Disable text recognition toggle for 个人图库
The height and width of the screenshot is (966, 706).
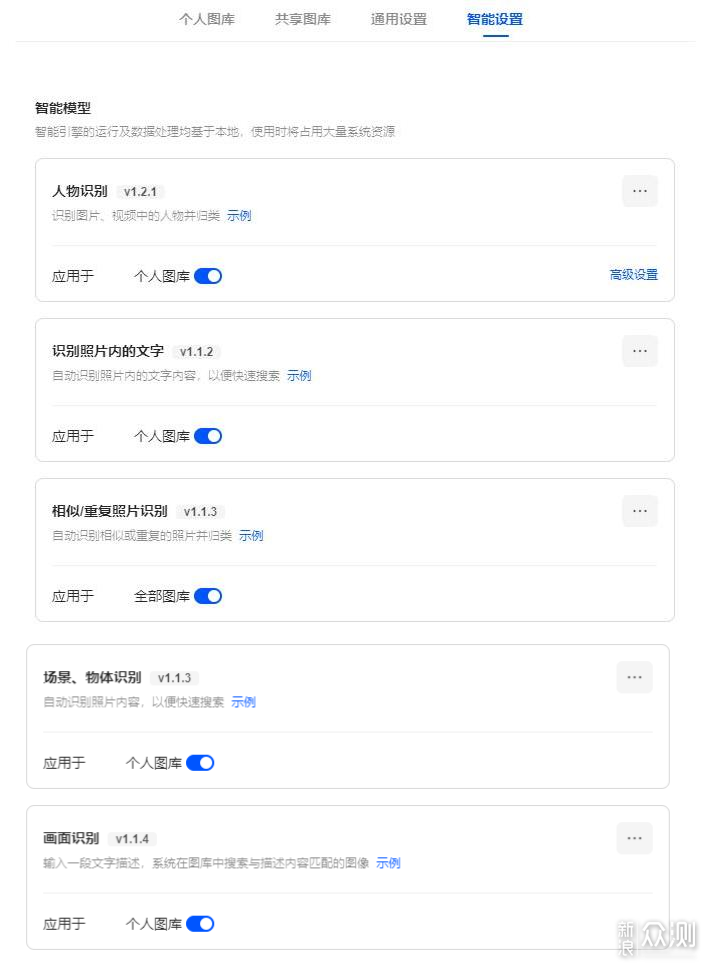coord(208,436)
